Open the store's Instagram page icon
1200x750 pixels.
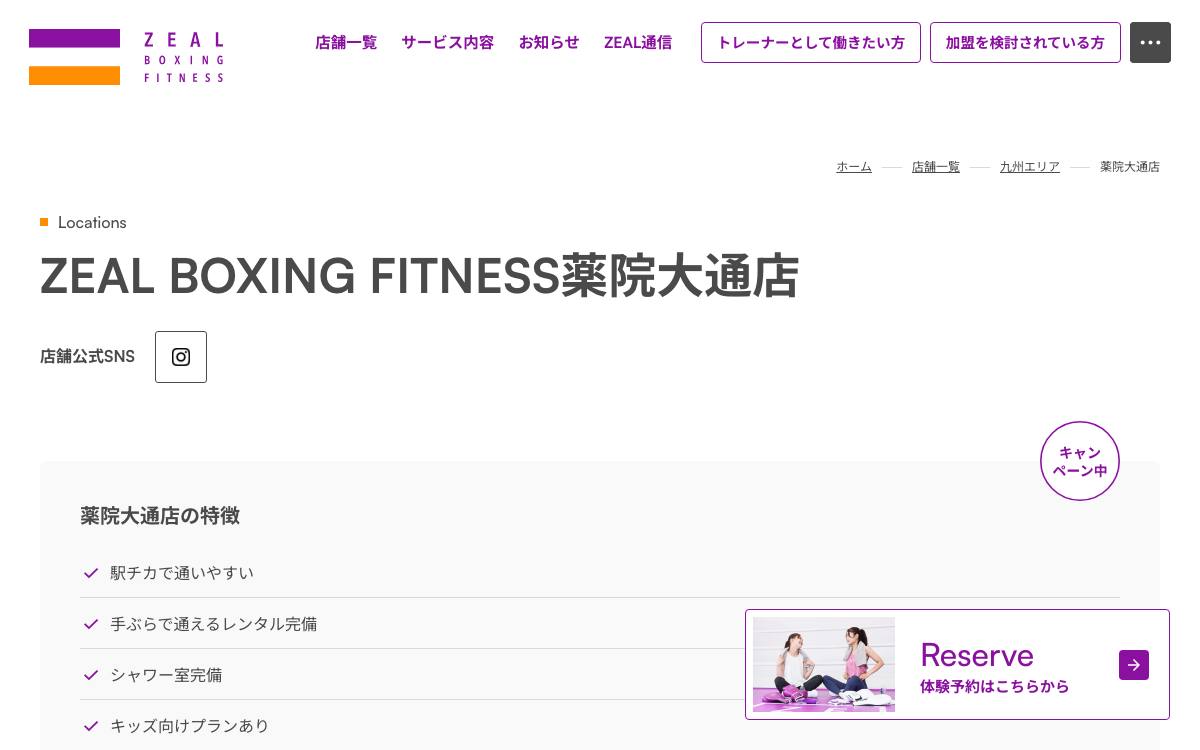coord(181,357)
